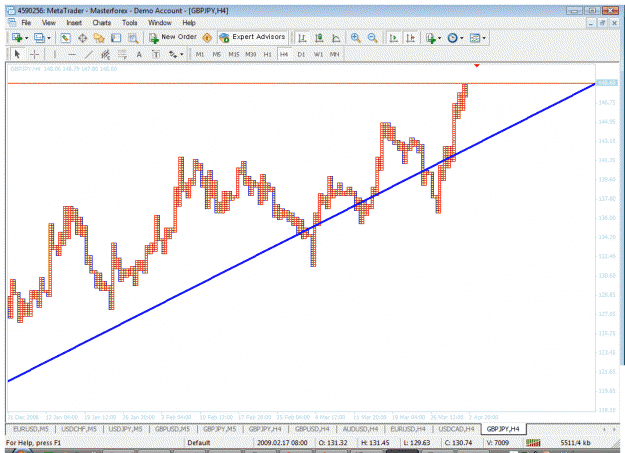The height and width of the screenshot is (453, 625).
Task: Switch chart to M15 timeframe
Action: (x=234, y=54)
